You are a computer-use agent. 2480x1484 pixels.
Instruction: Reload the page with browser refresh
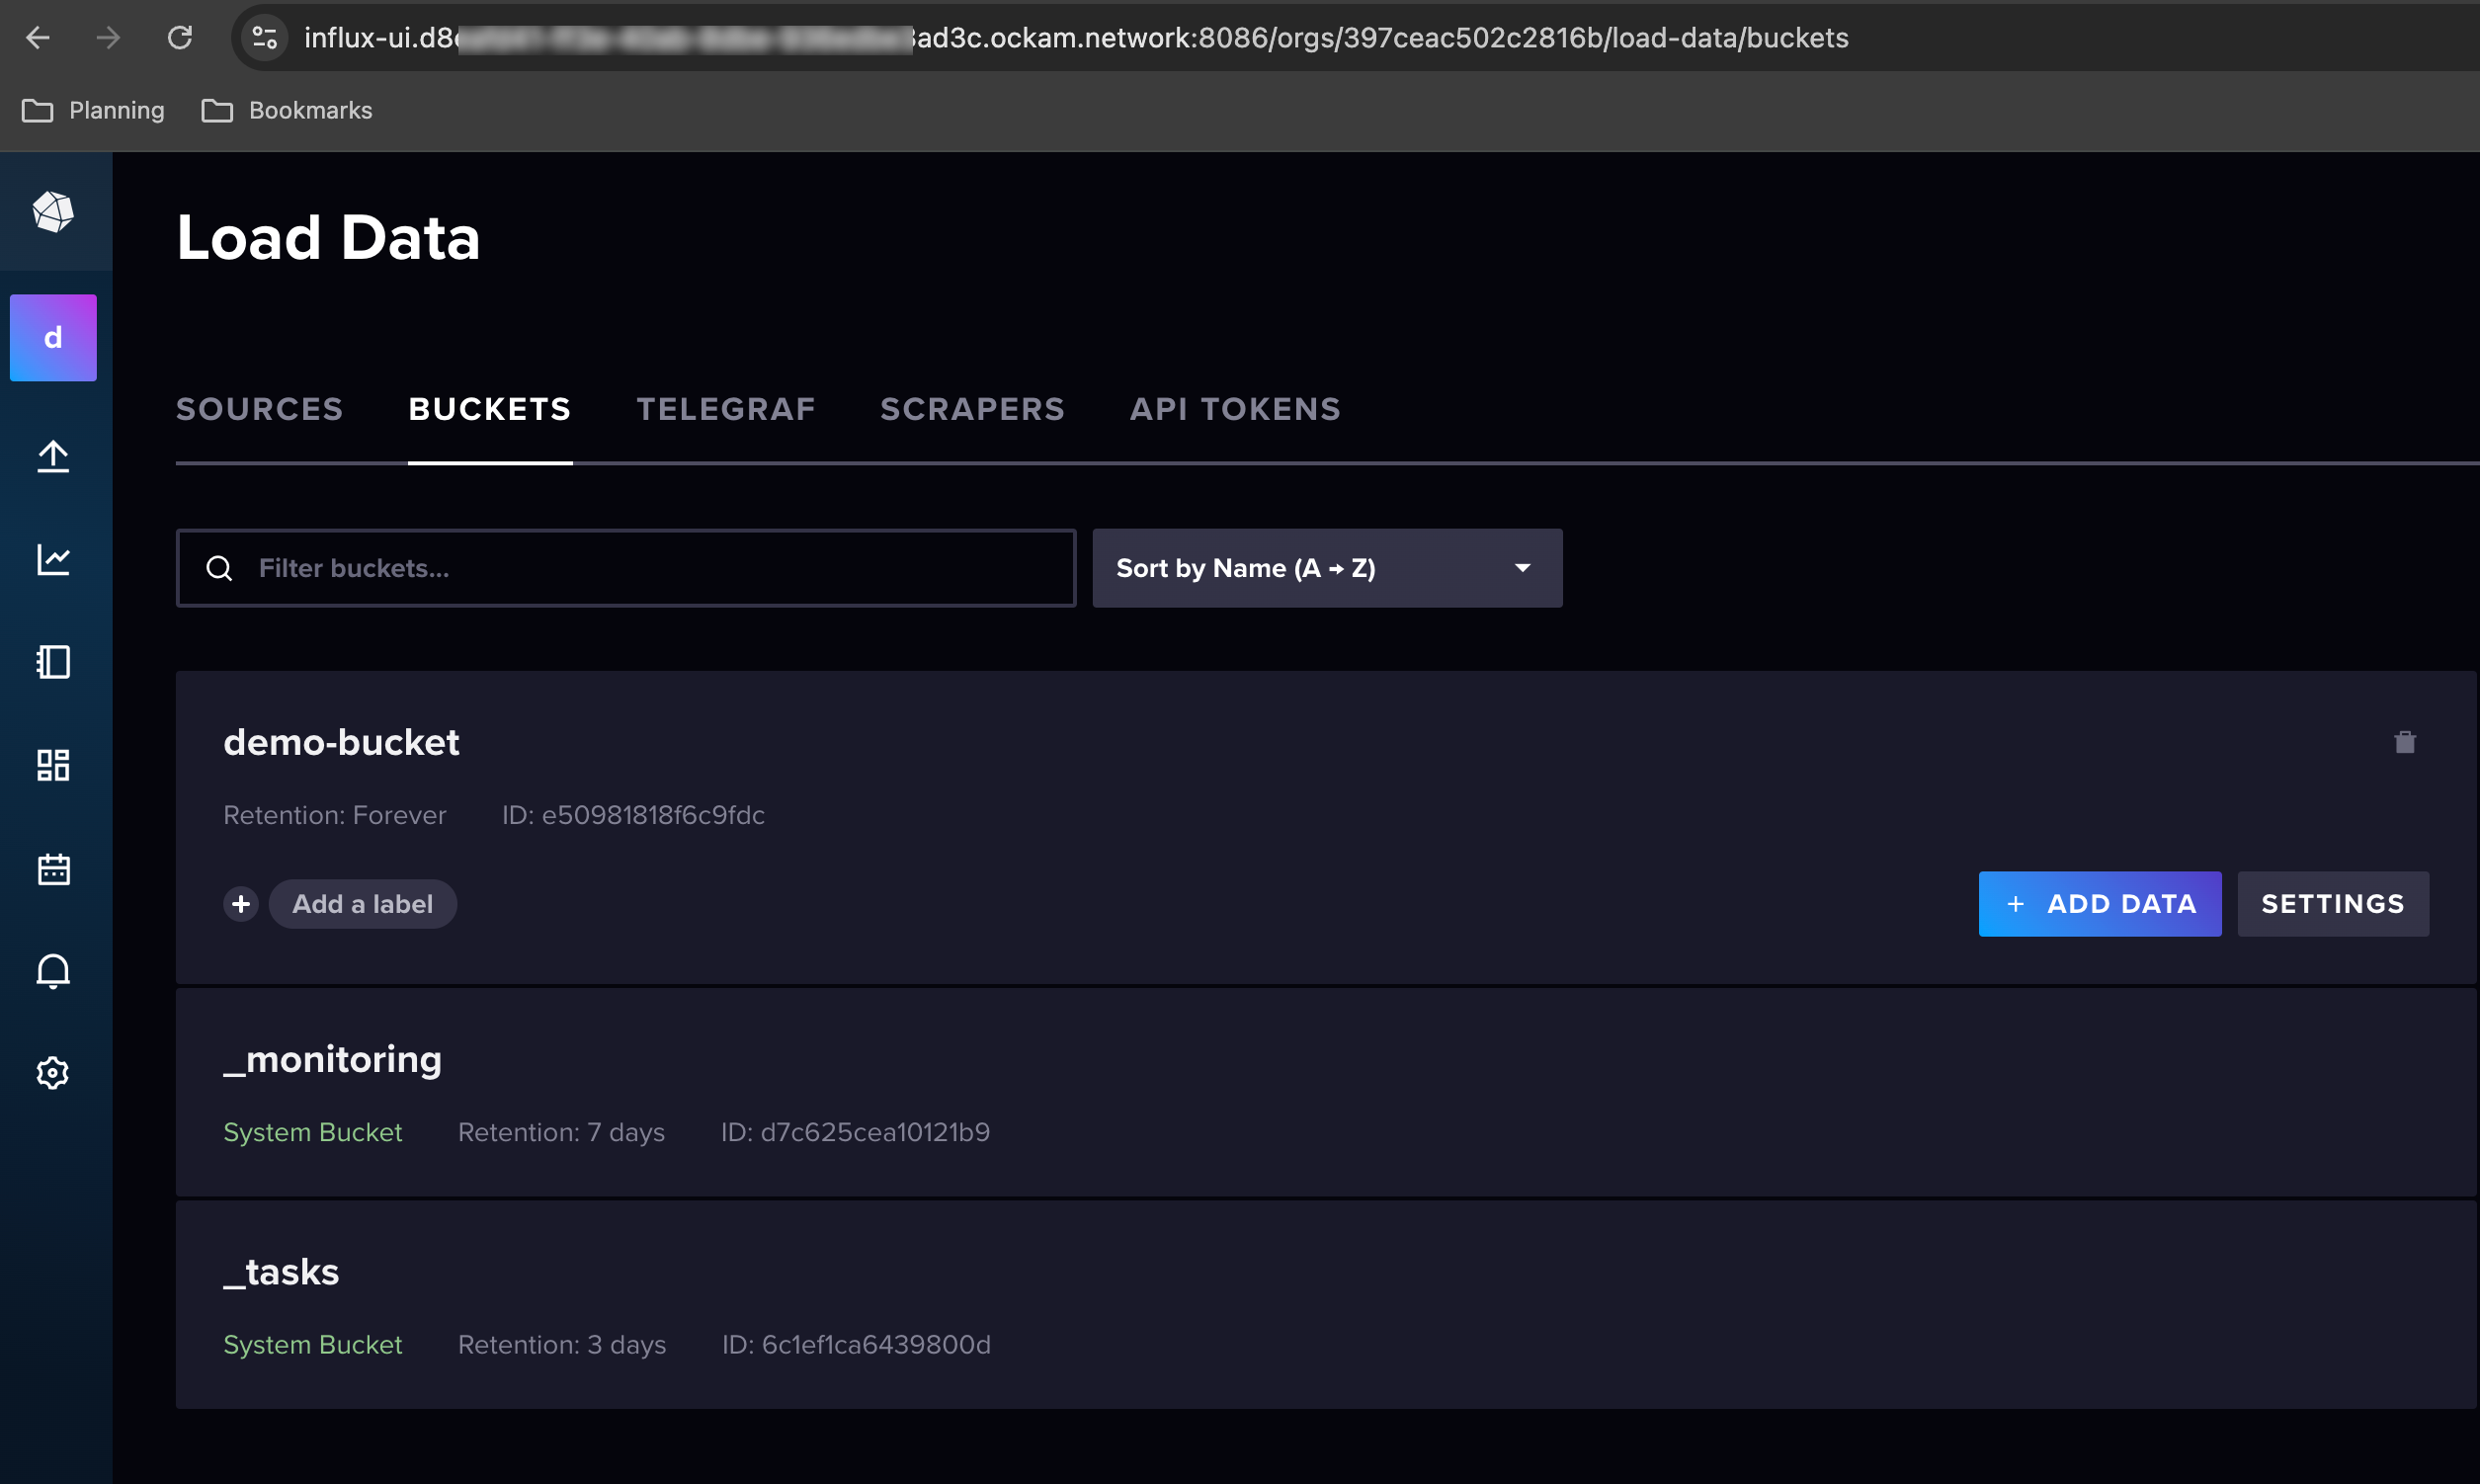(x=180, y=38)
